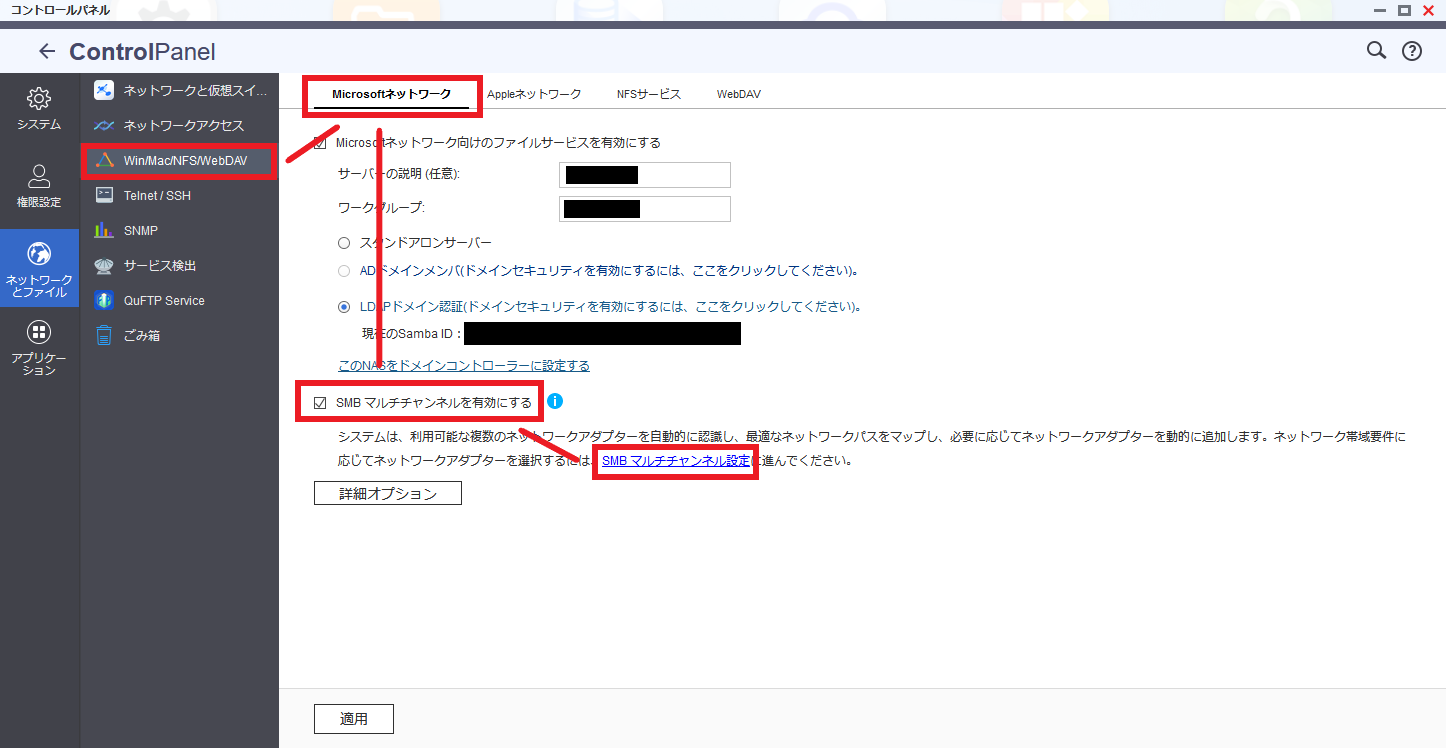Open the search magnifier icon
The height and width of the screenshot is (748, 1446).
coord(1376,51)
